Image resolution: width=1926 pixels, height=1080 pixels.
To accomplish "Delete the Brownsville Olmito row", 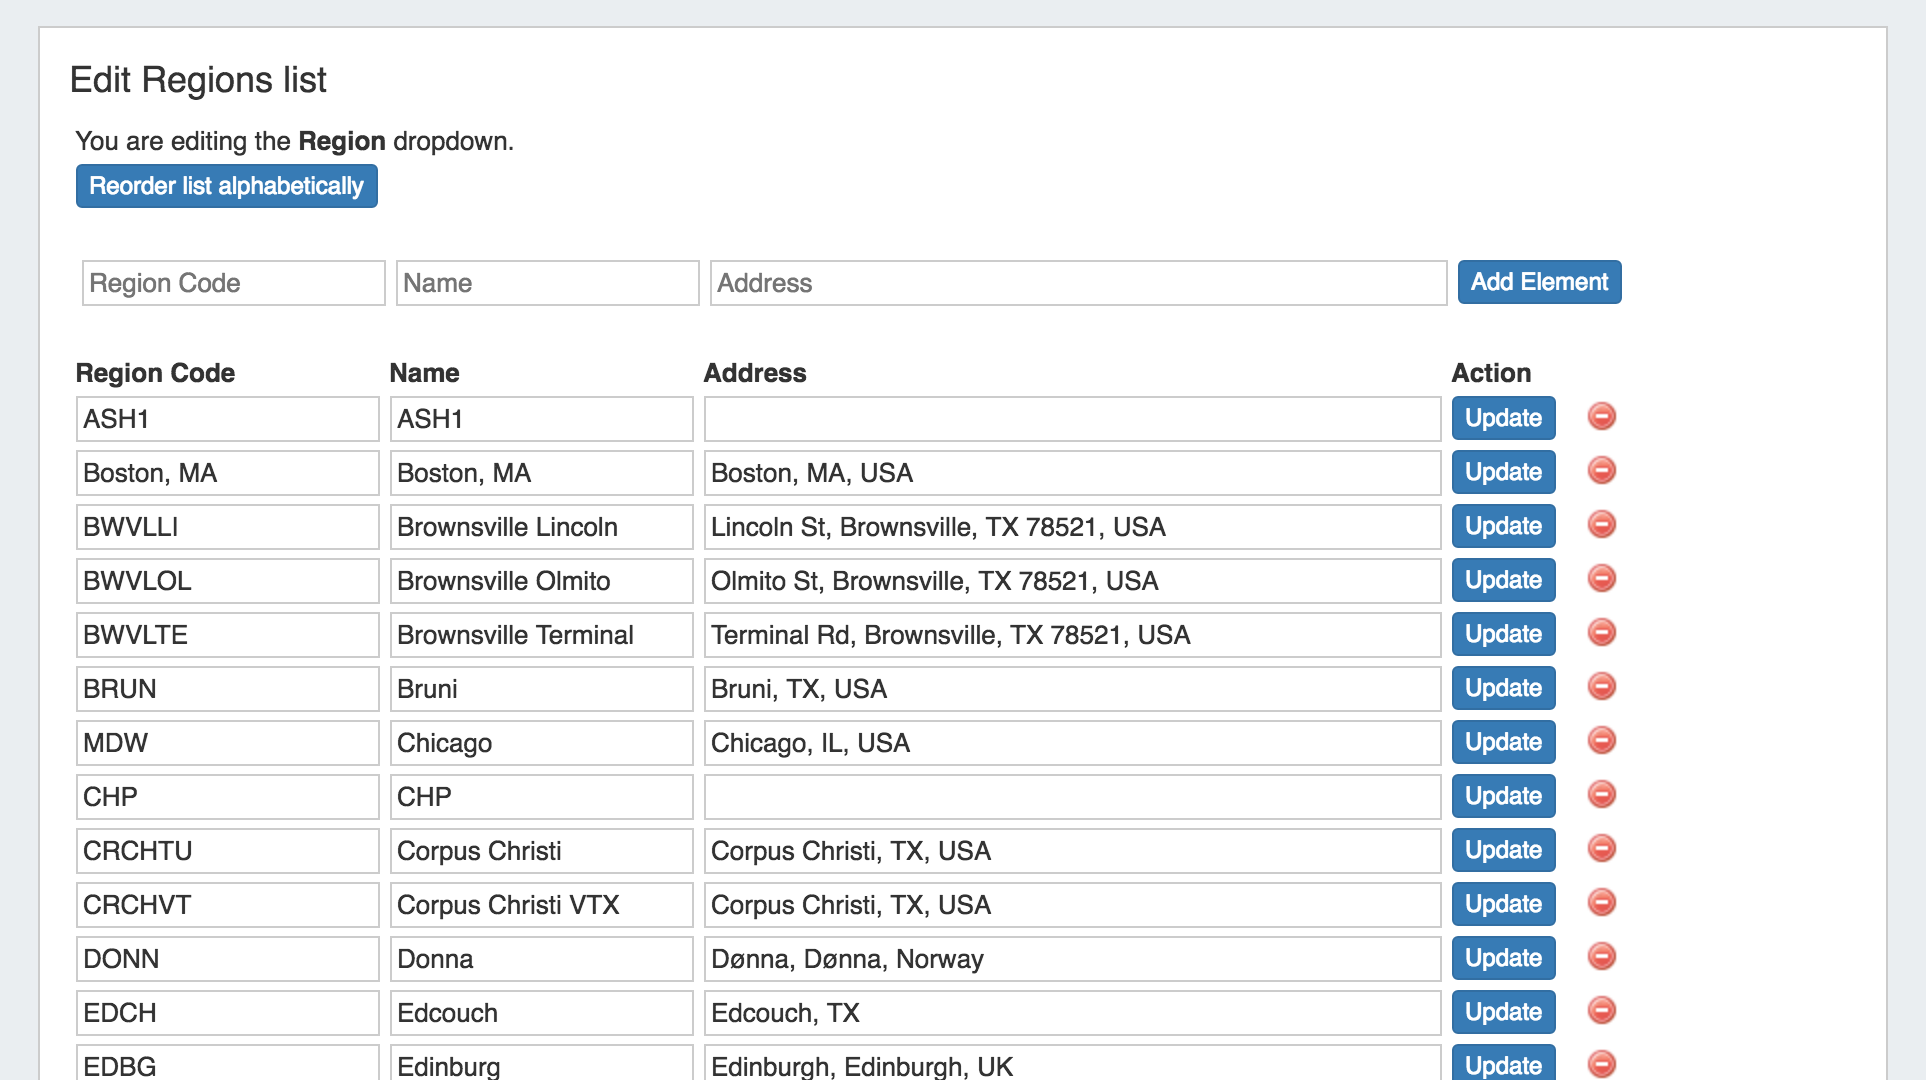I will tap(1601, 578).
